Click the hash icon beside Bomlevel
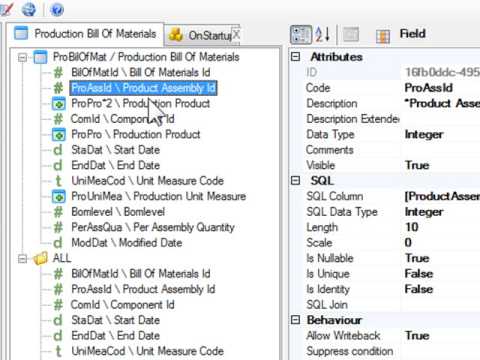480x360 pixels. click(x=58, y=212)
